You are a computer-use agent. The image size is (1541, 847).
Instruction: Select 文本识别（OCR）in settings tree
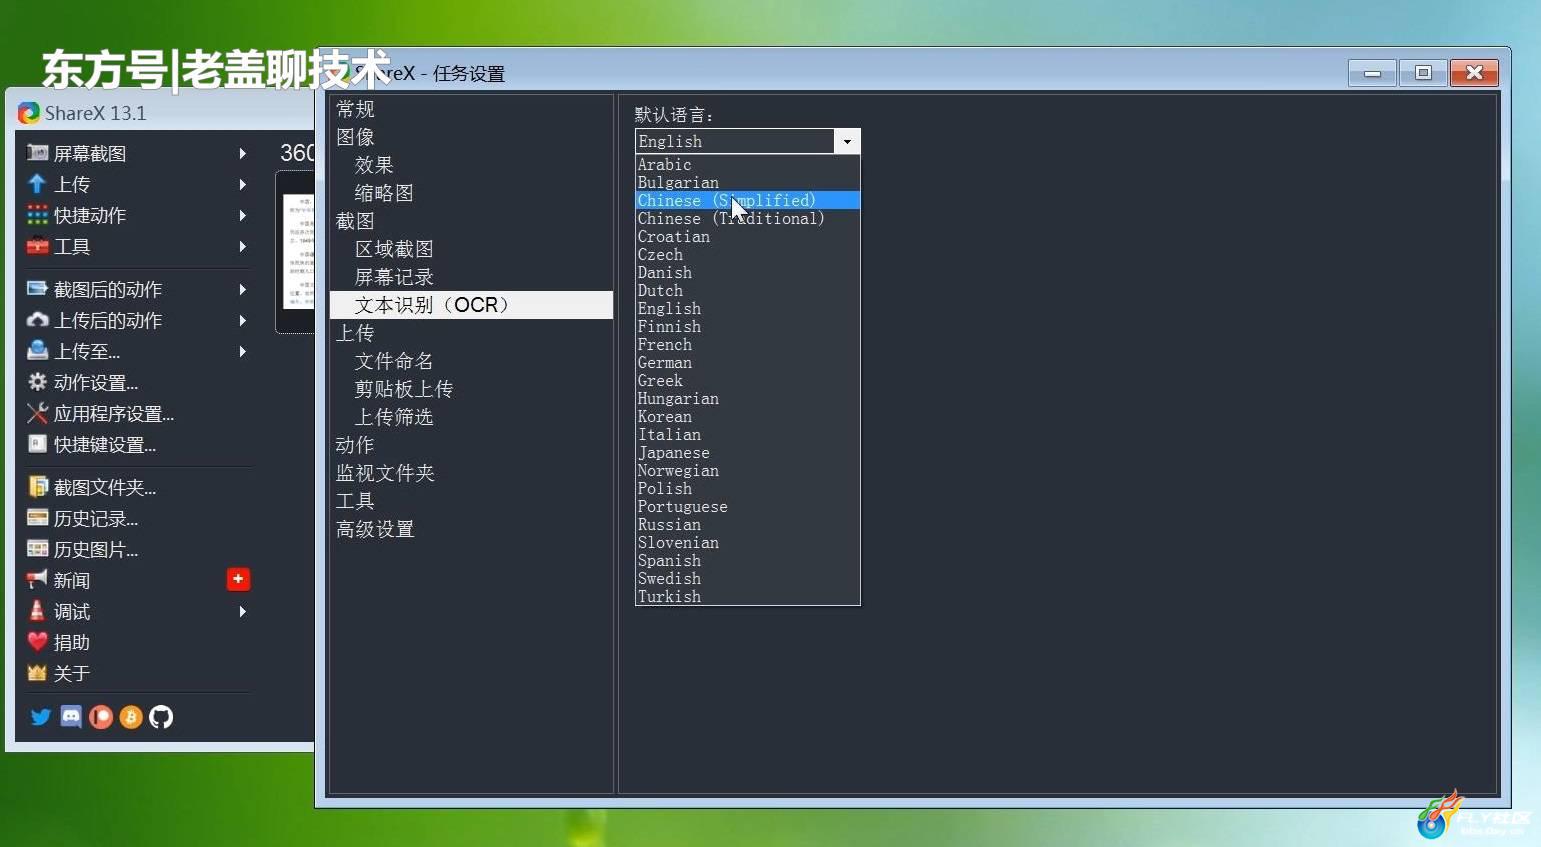click(471, 305)
